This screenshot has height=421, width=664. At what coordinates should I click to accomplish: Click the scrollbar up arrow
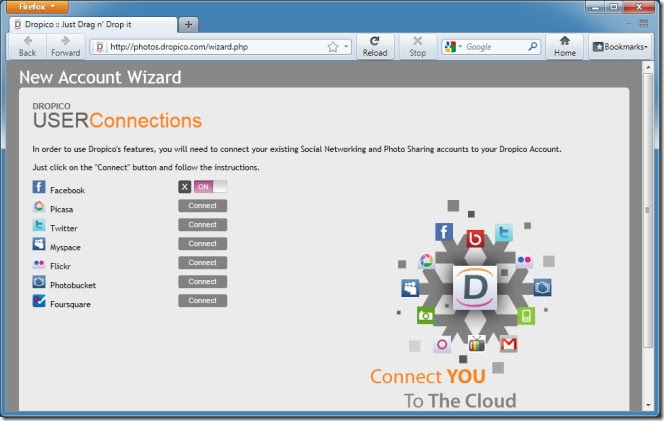[648, 67]
